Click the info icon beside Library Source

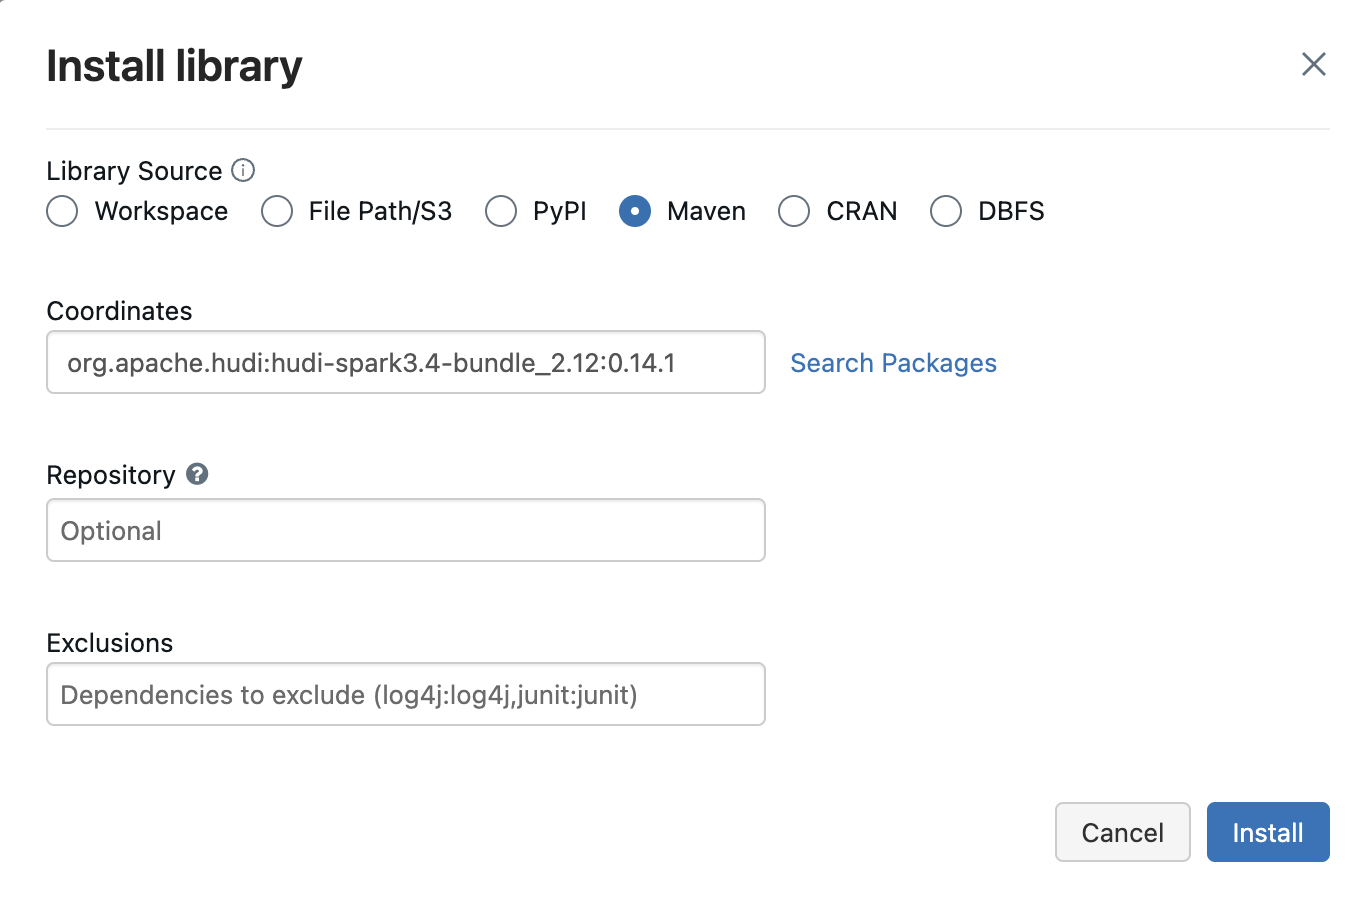[243, 170]
